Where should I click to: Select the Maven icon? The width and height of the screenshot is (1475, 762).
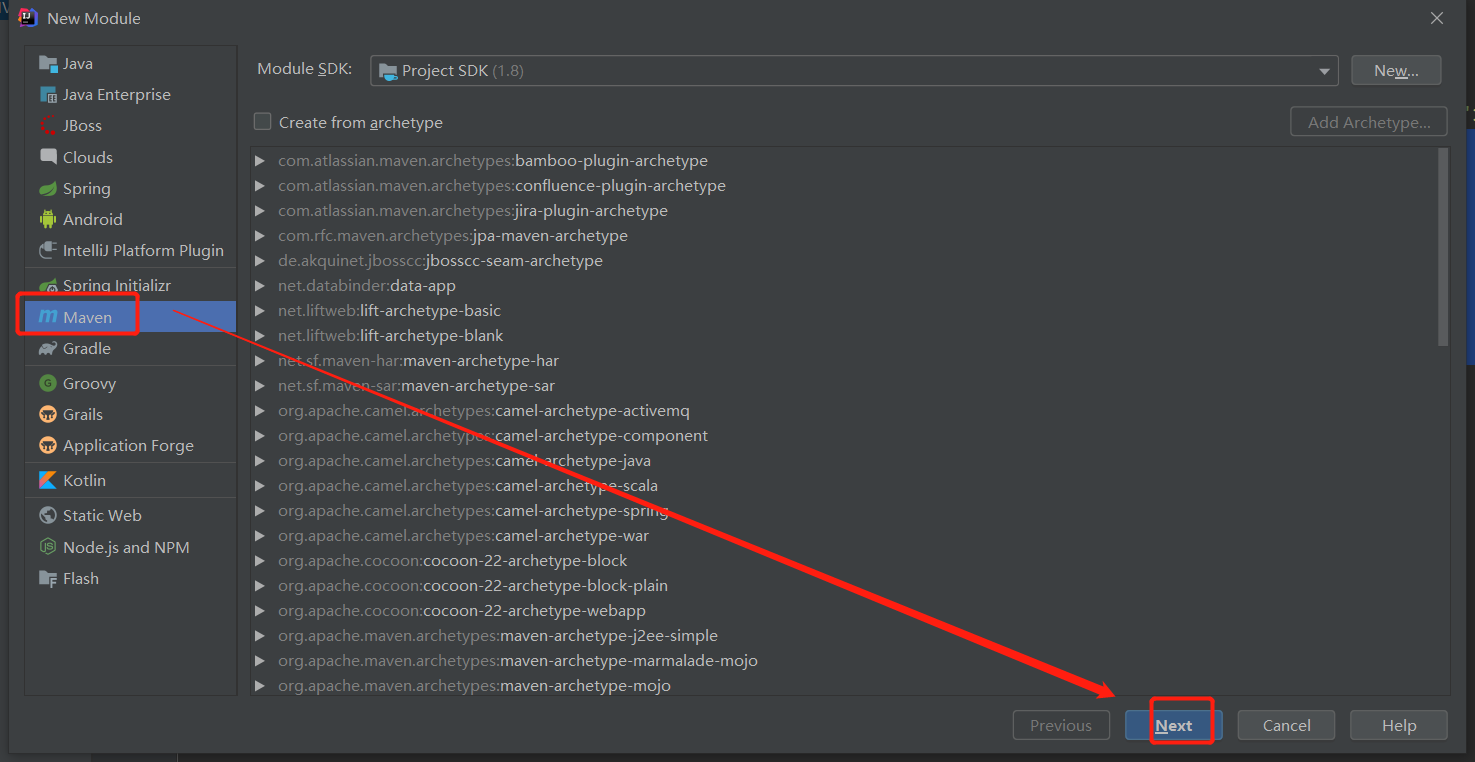tap(48, 317)
